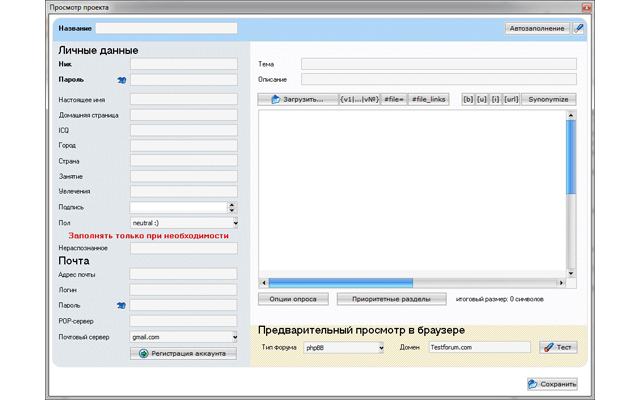Click the Приоритетные разделы button
Screen dimensions: 640x400
(391, 298)
